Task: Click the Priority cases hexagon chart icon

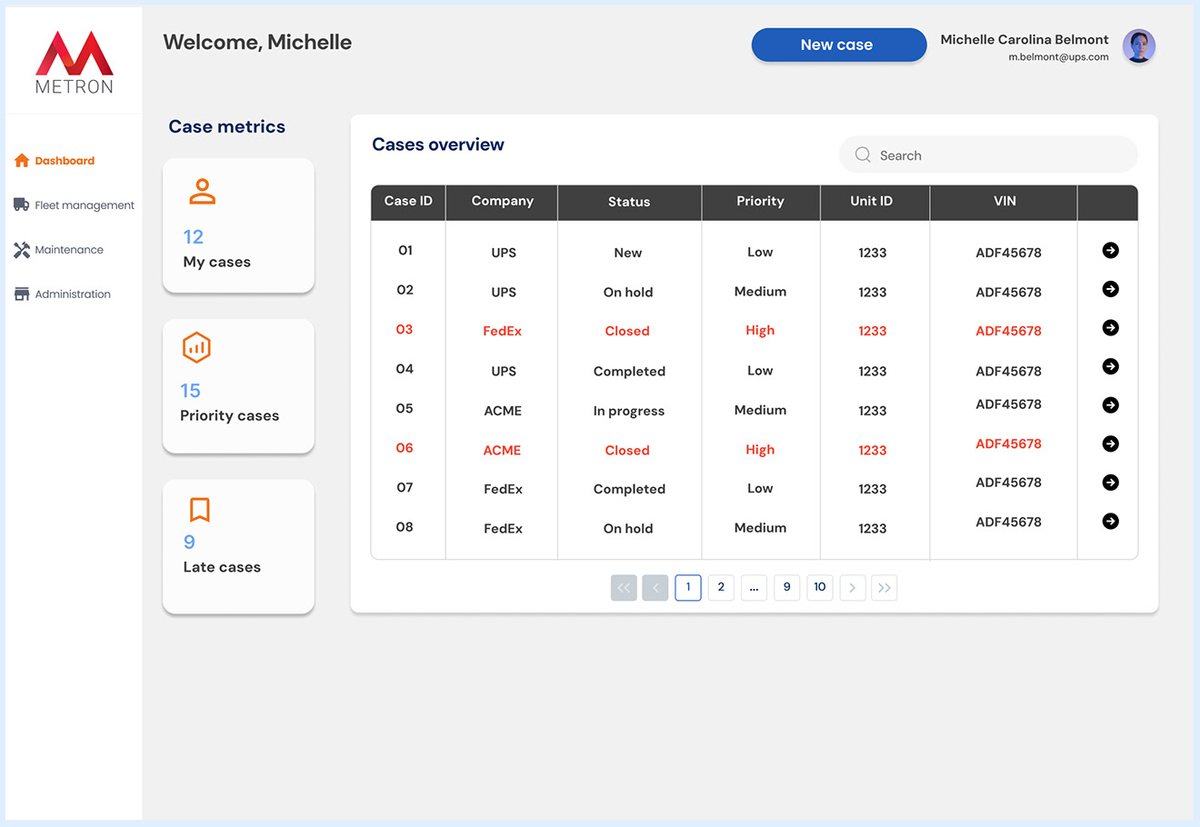Action: click(x=197, y=348)
